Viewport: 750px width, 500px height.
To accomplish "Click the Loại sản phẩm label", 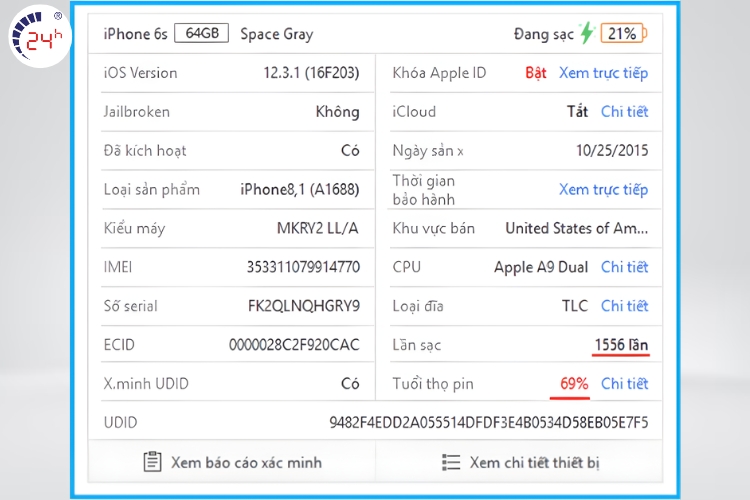I will [x=152, y=190].
